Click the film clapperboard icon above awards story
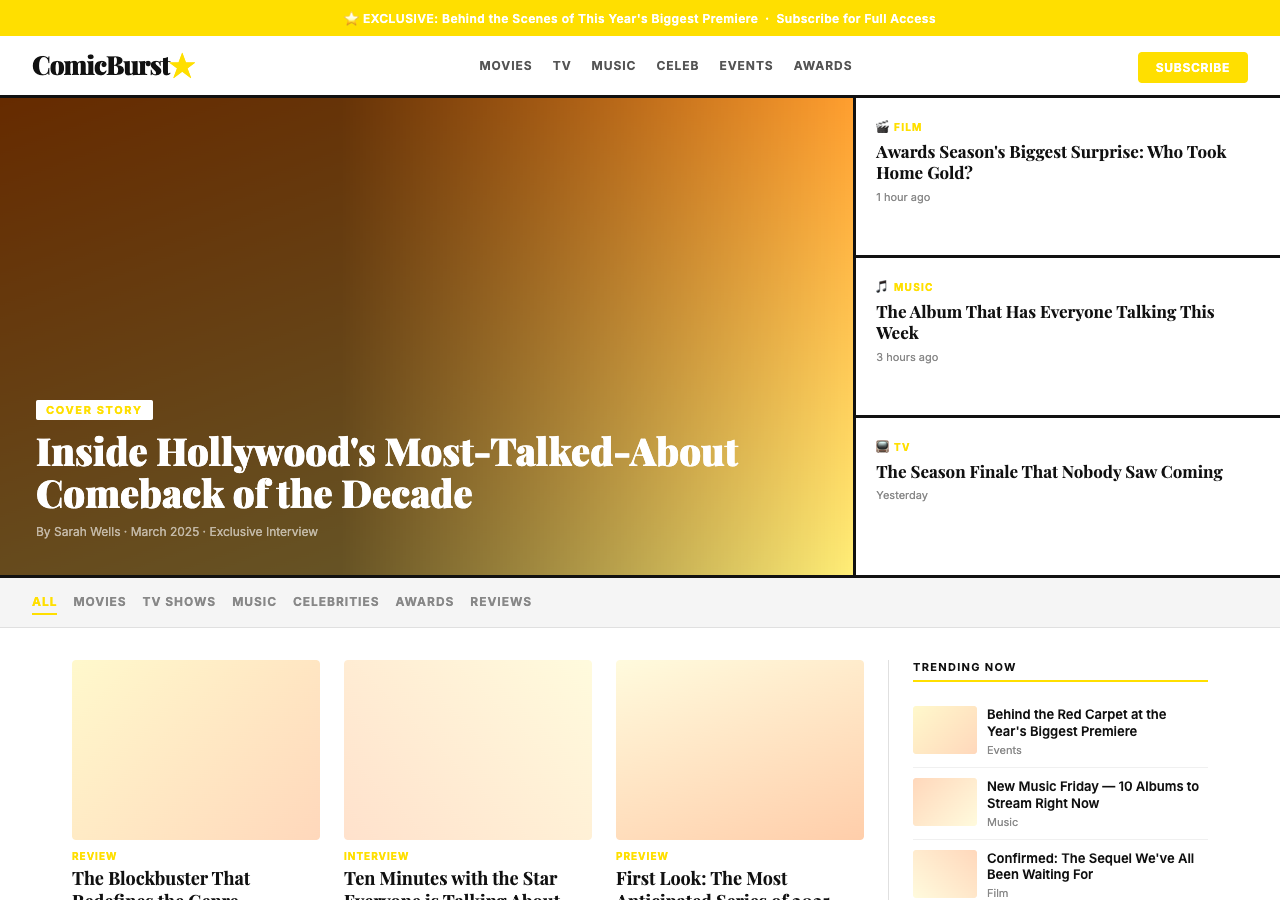 pos(881,126)
